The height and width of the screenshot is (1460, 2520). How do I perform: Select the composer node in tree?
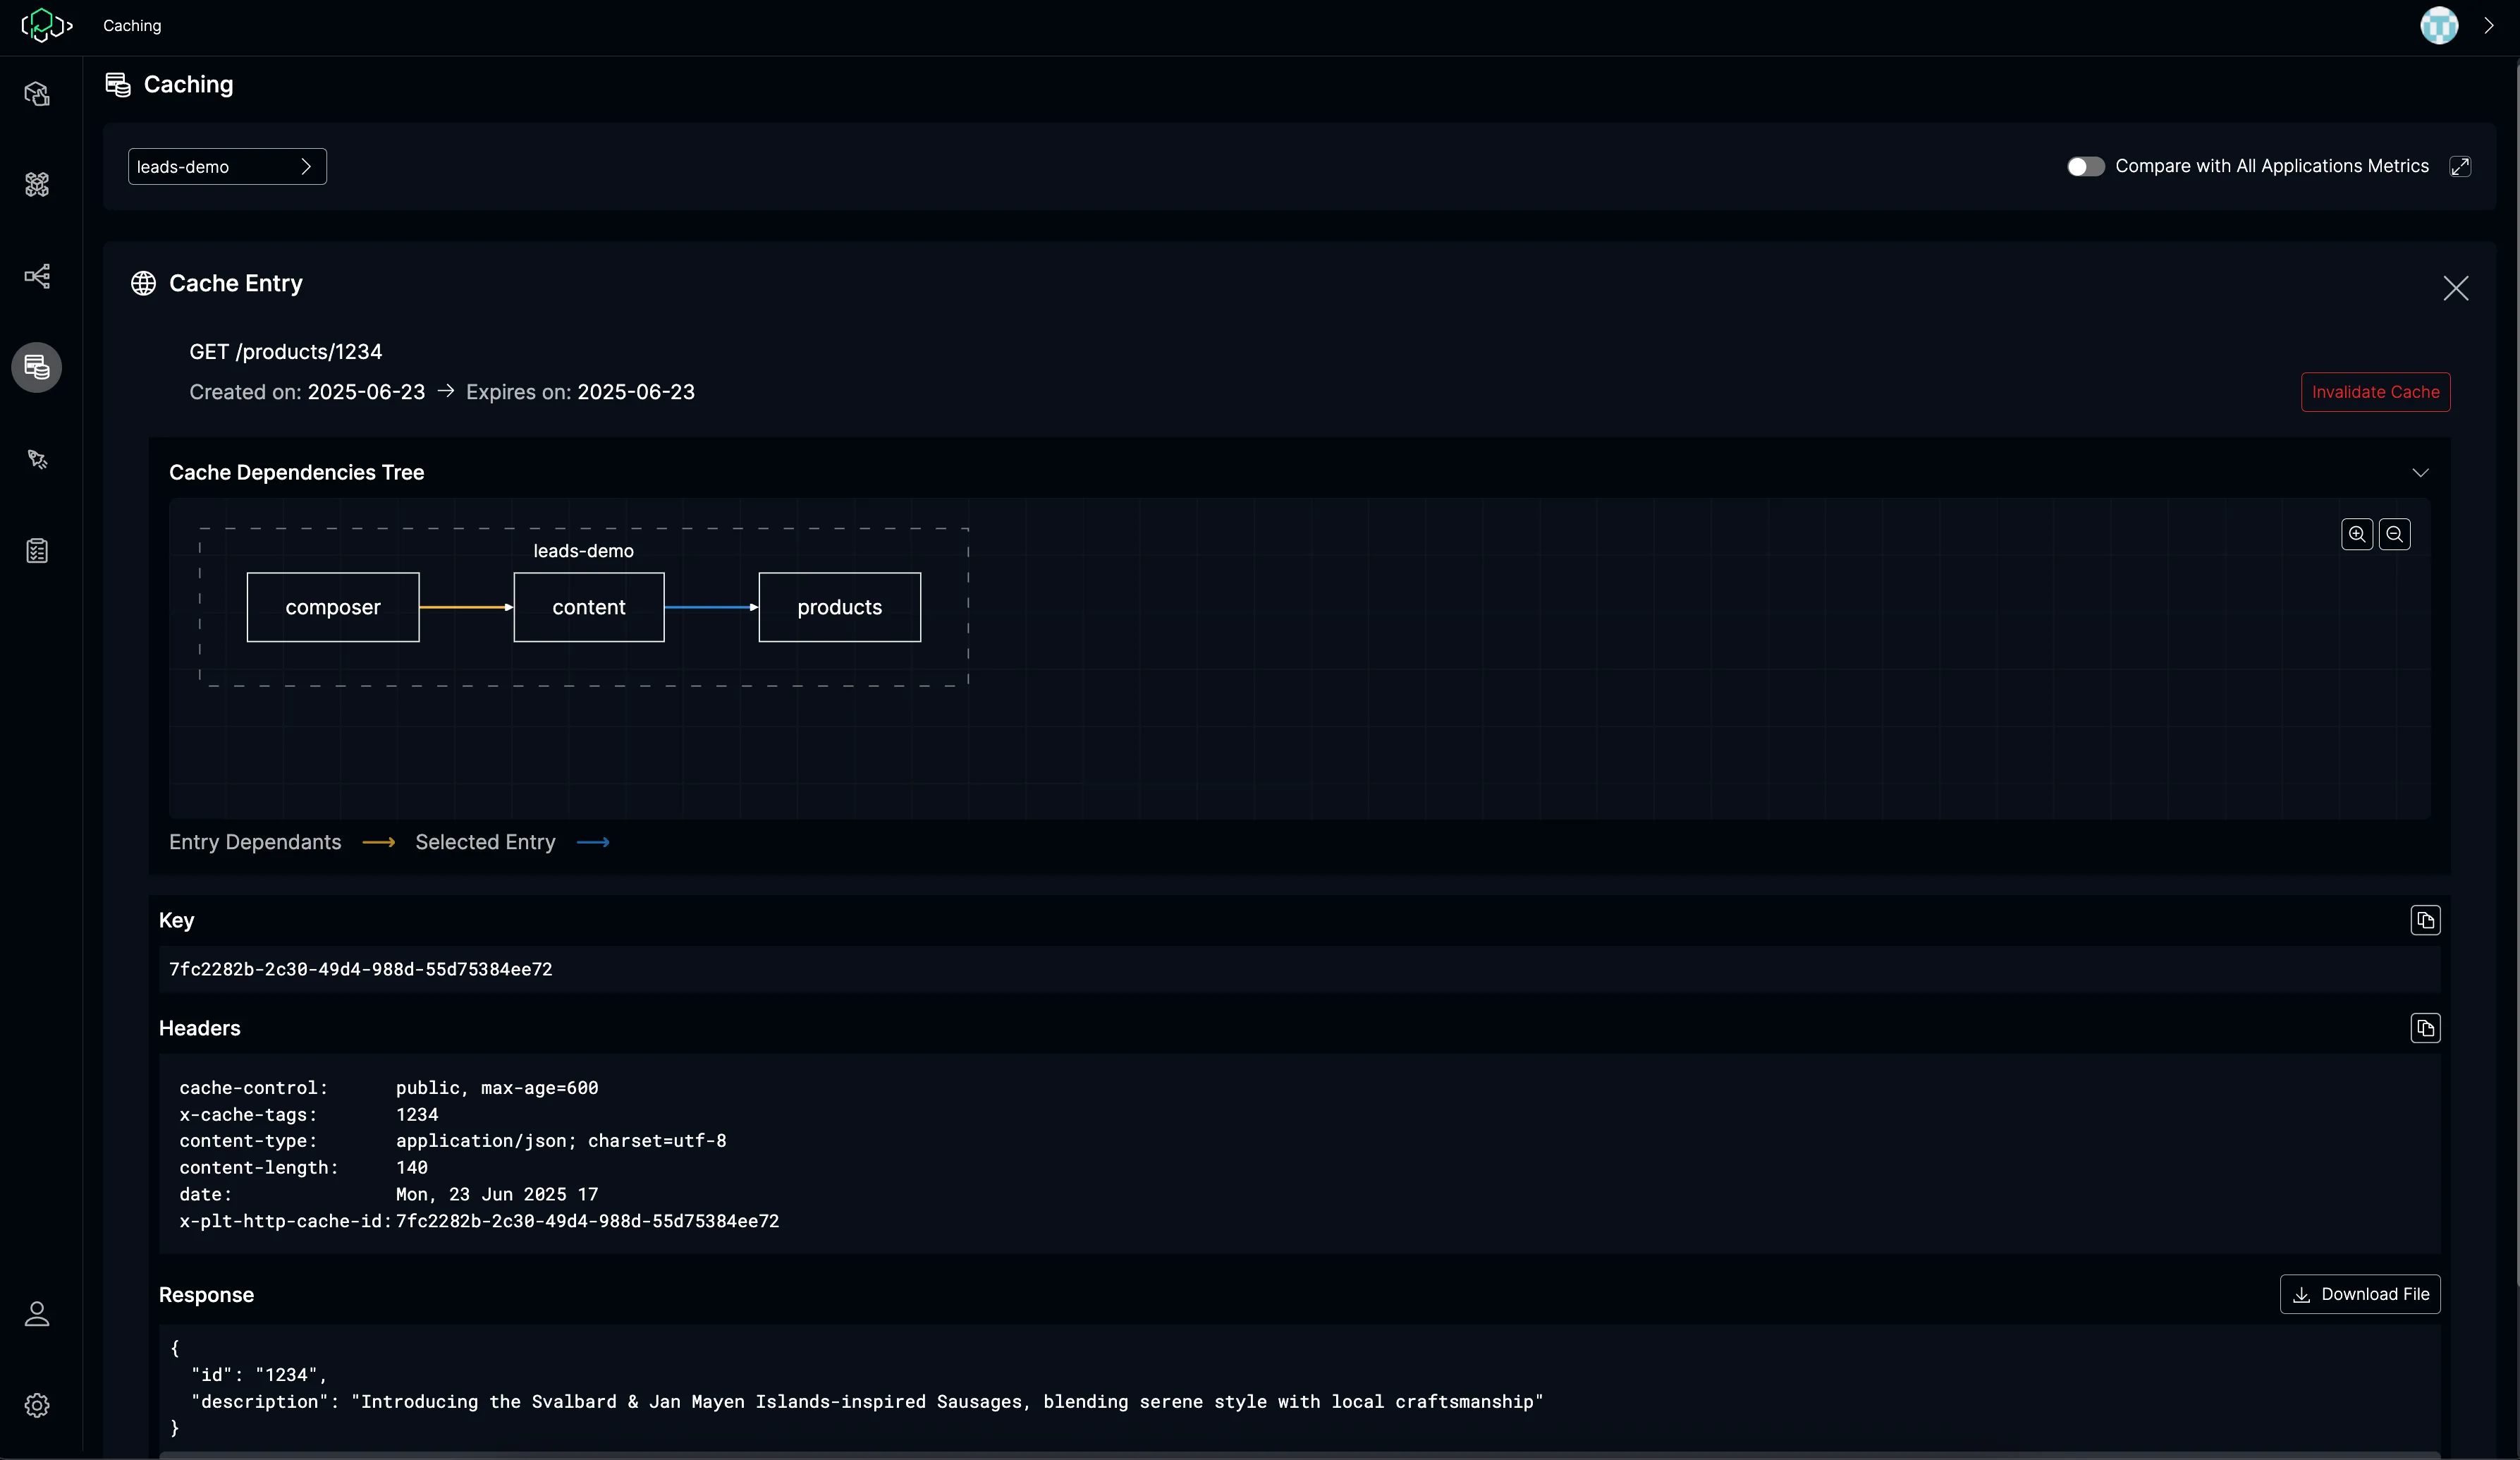[x=333, y=607]
